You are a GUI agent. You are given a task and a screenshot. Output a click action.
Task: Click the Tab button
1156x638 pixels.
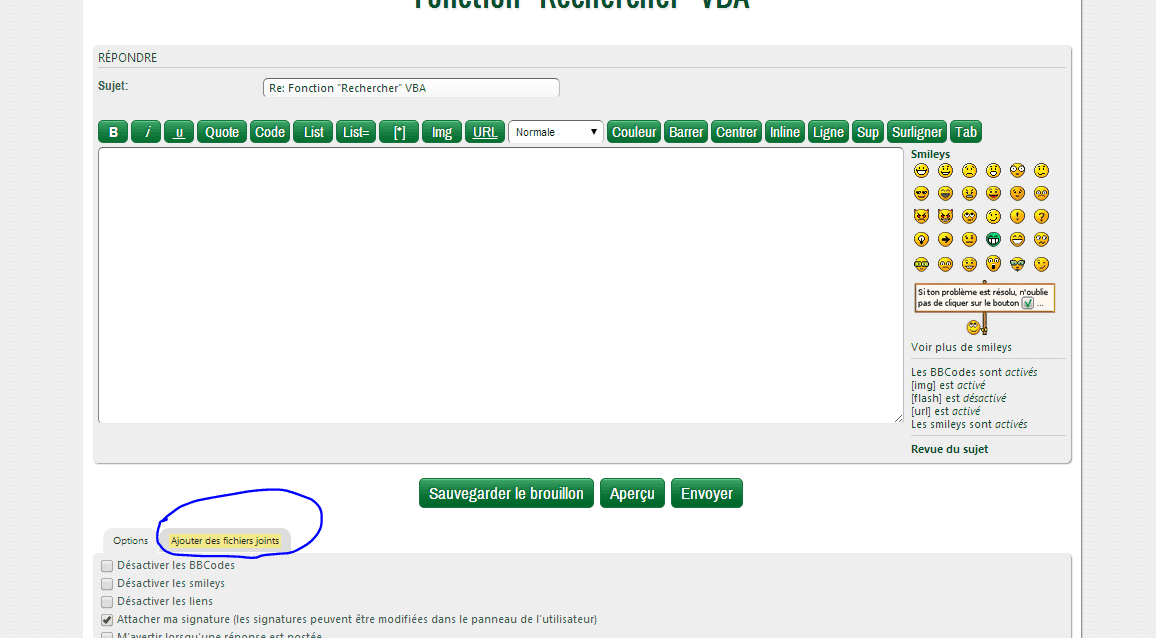pyautogui.click(x=966, y=132)
